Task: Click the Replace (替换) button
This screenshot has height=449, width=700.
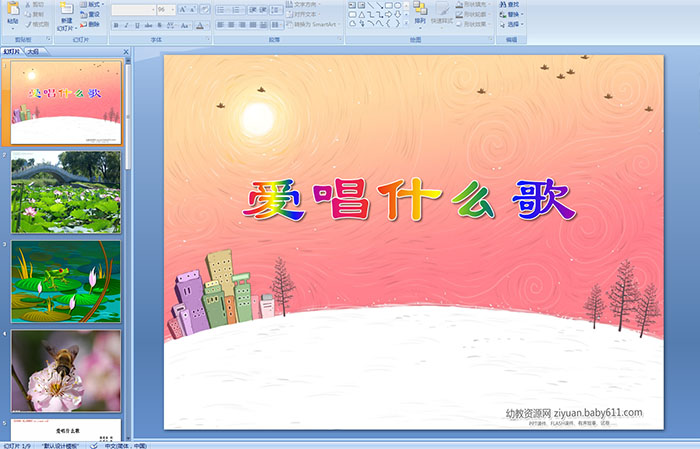Action: 512,14
